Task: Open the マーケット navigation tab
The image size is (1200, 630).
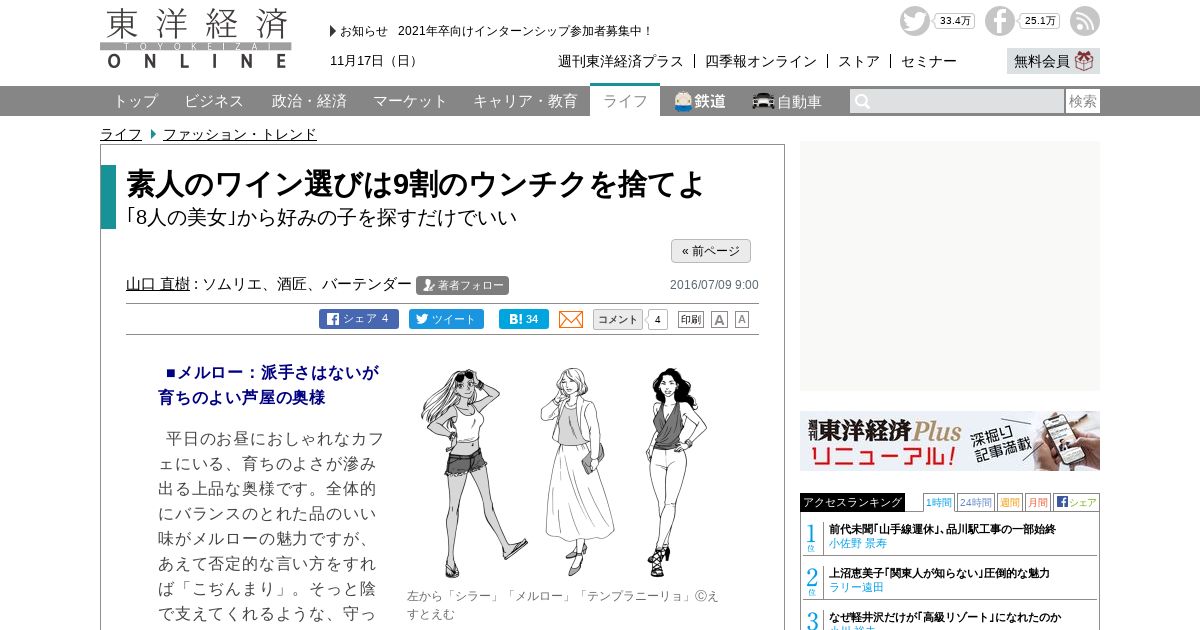Action: [410, 101]
